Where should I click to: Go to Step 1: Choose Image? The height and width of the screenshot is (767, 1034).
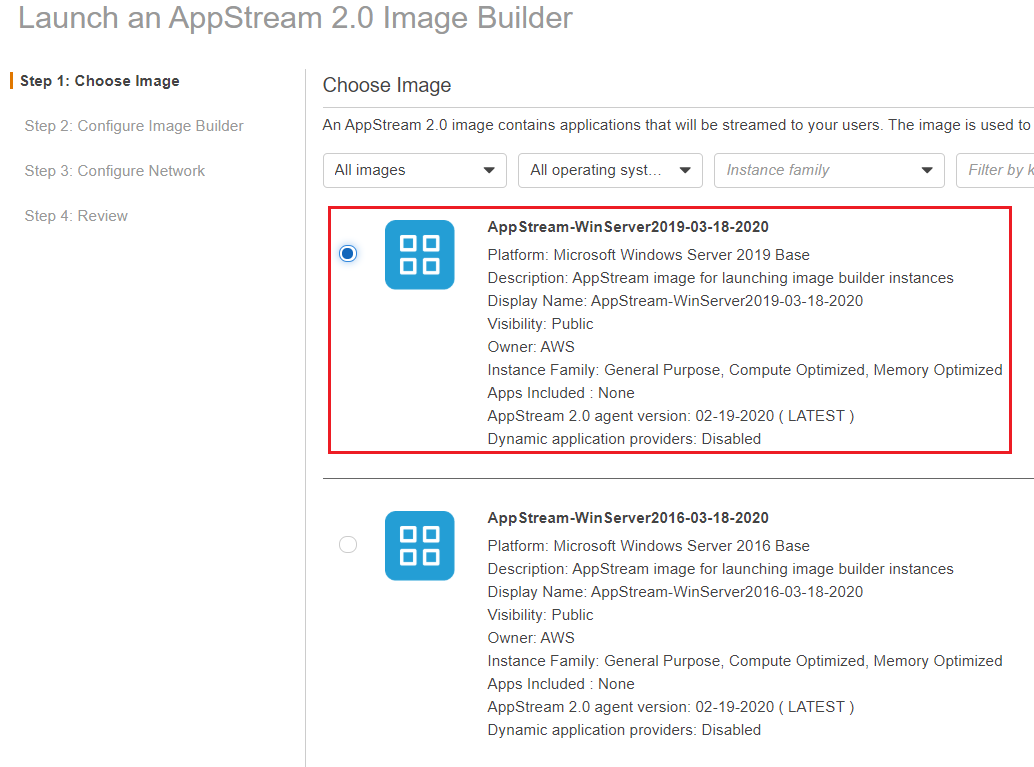pyautogui.click(x=100, y=81)
